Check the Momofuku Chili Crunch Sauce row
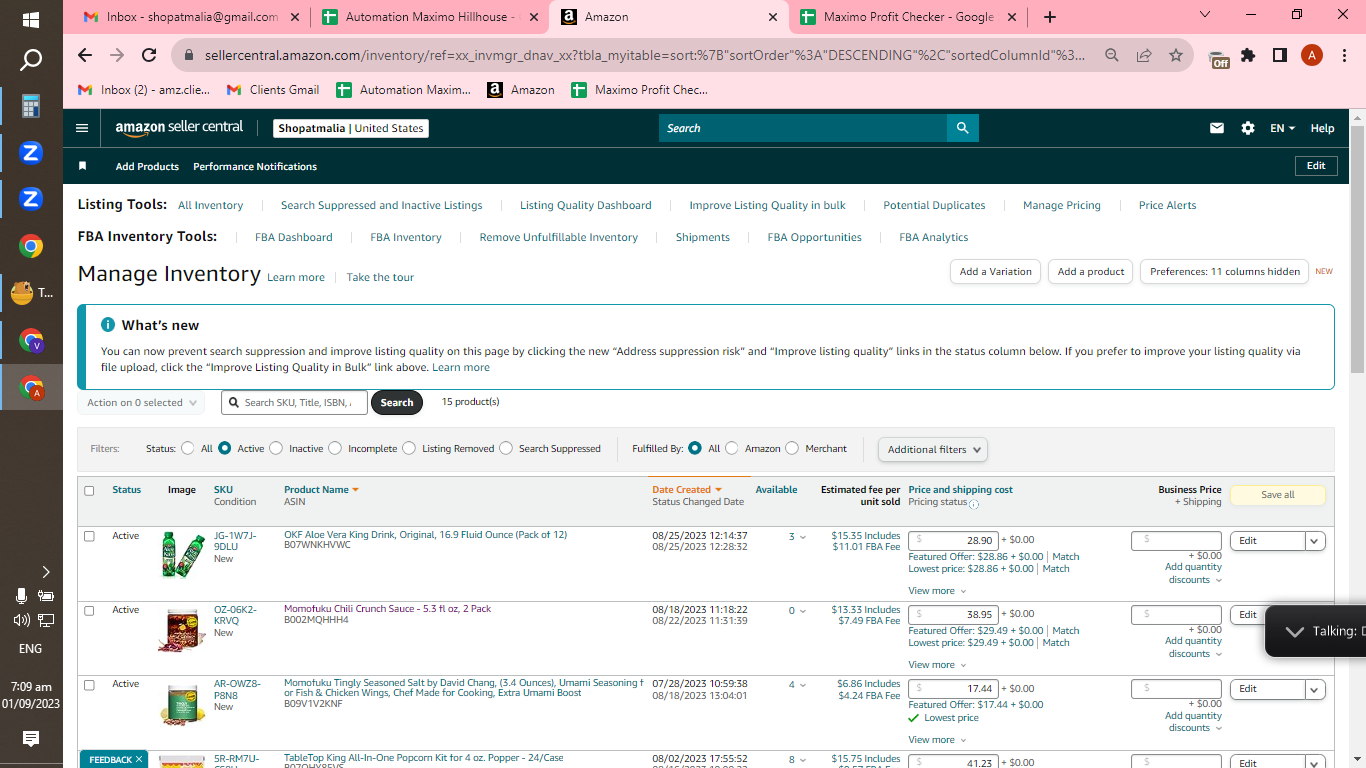Image resolution: width=1366 pixels, height=768 pixels. click(x=89, y=610)
